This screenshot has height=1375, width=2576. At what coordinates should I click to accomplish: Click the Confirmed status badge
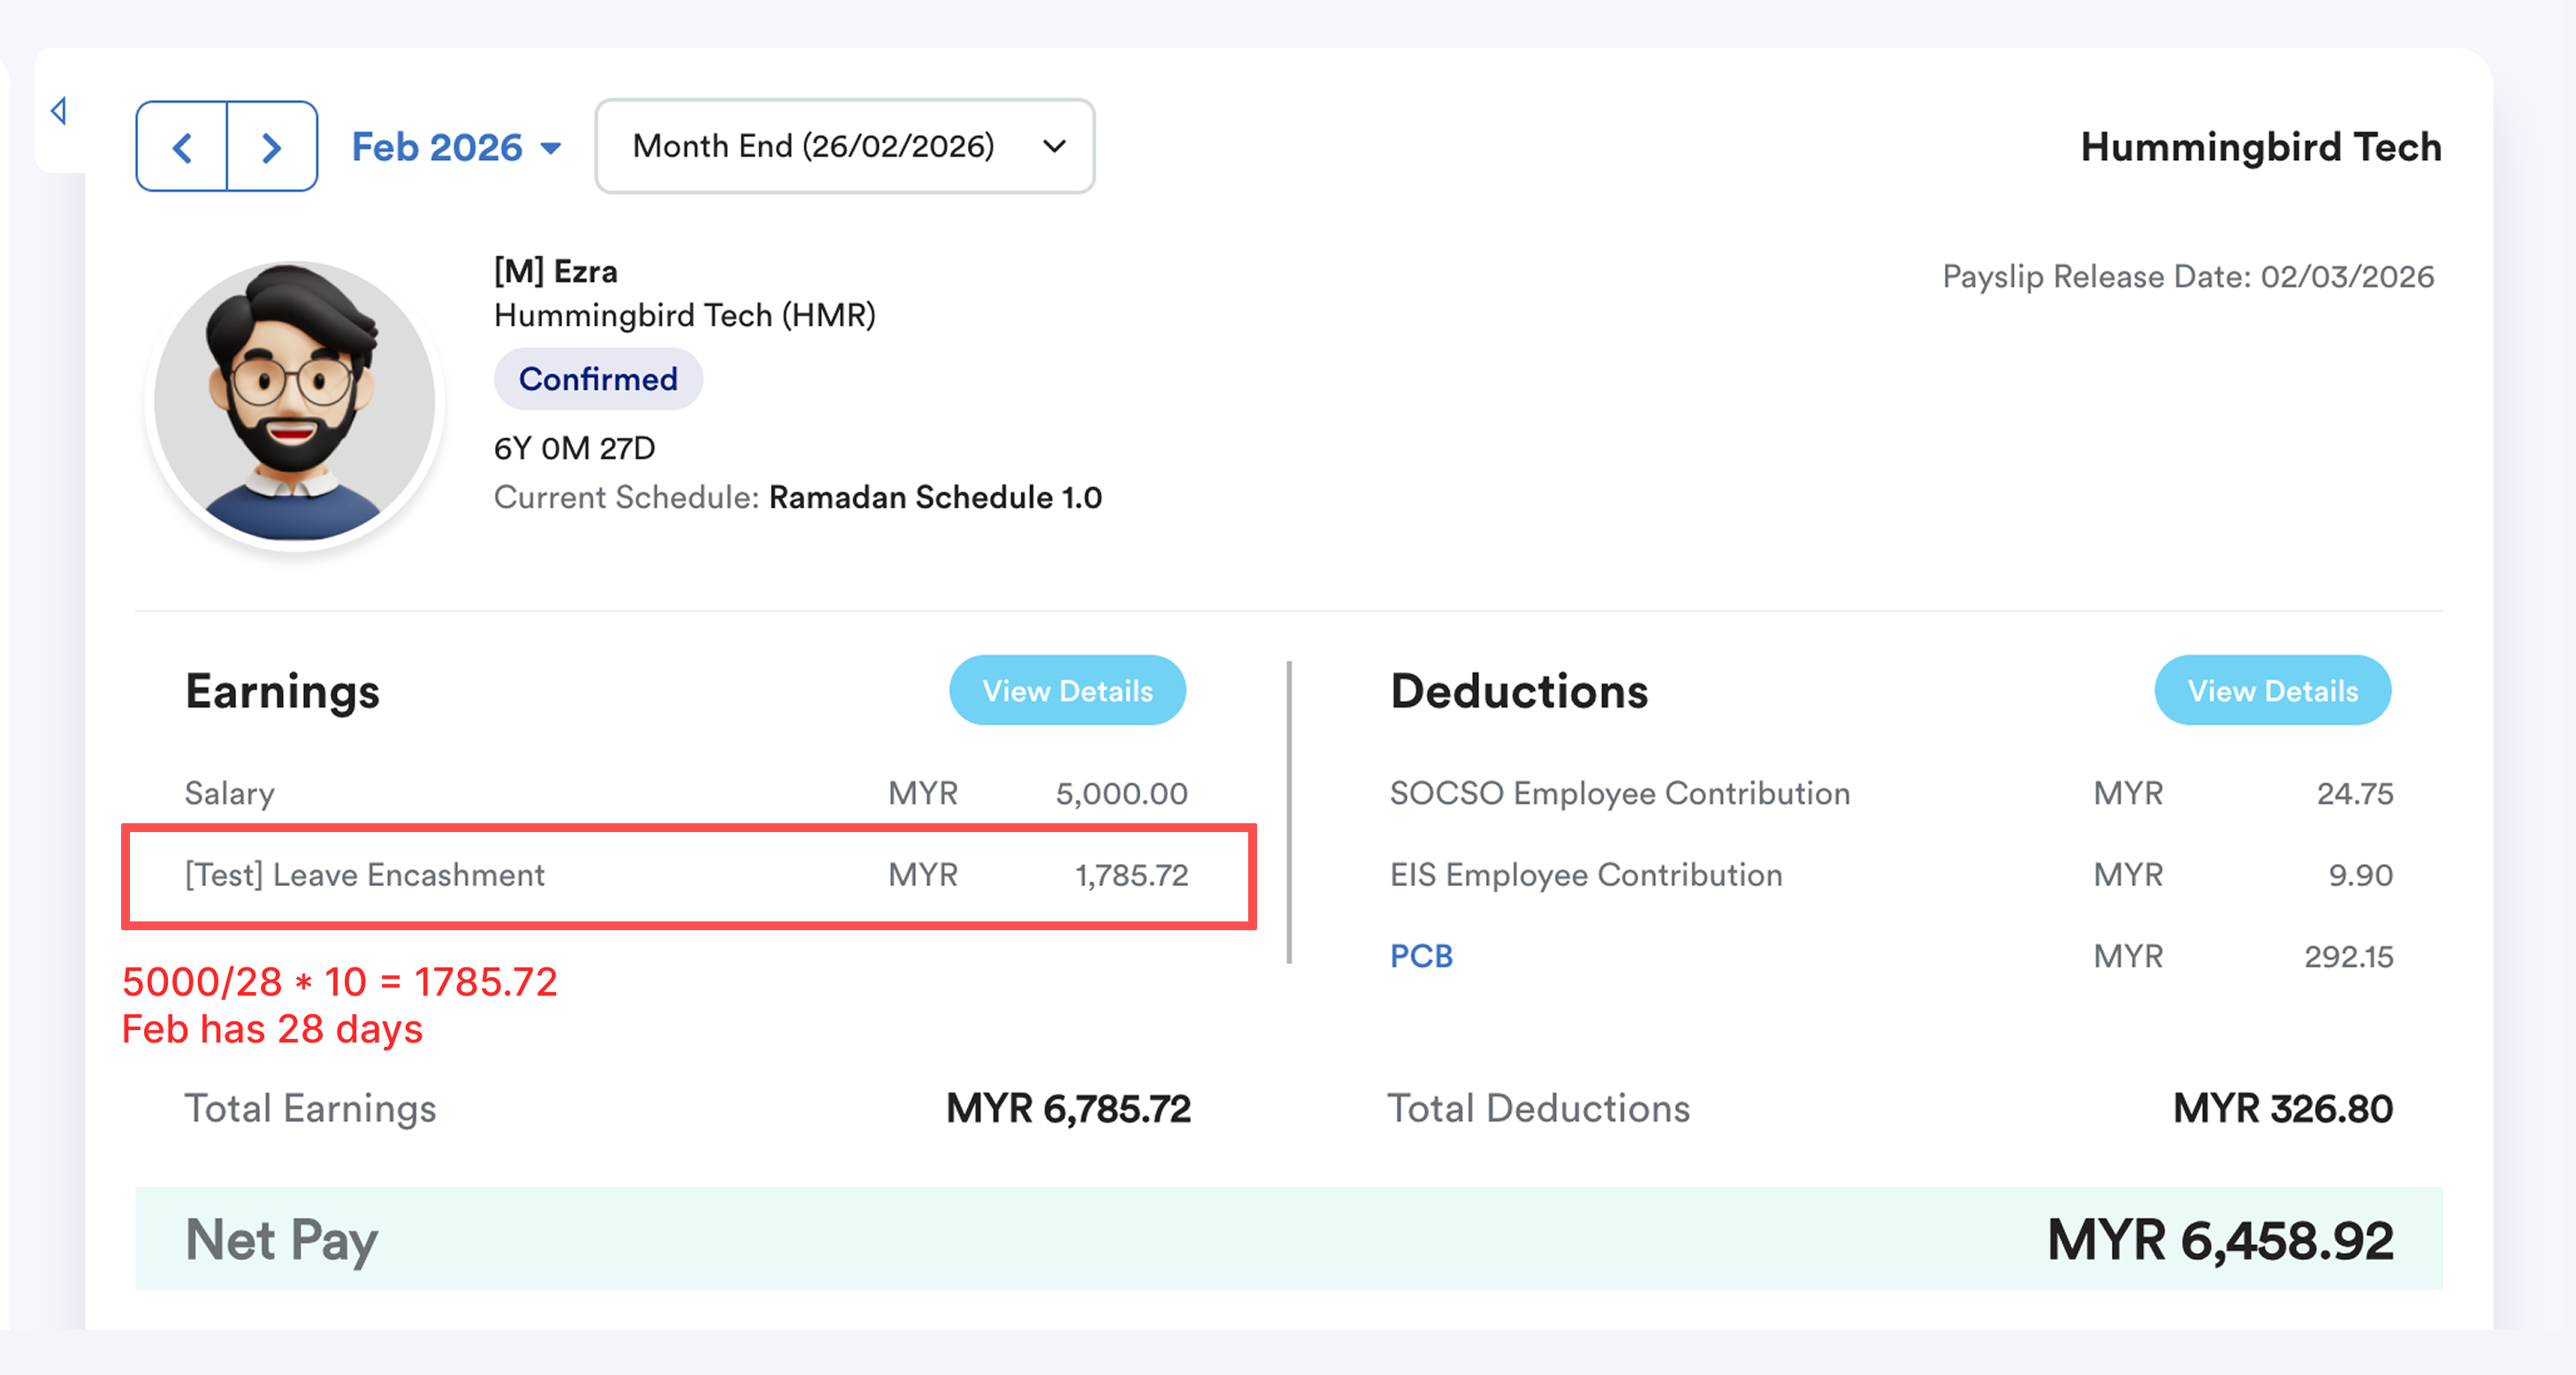pyautogui.click(x=597, y=379)
